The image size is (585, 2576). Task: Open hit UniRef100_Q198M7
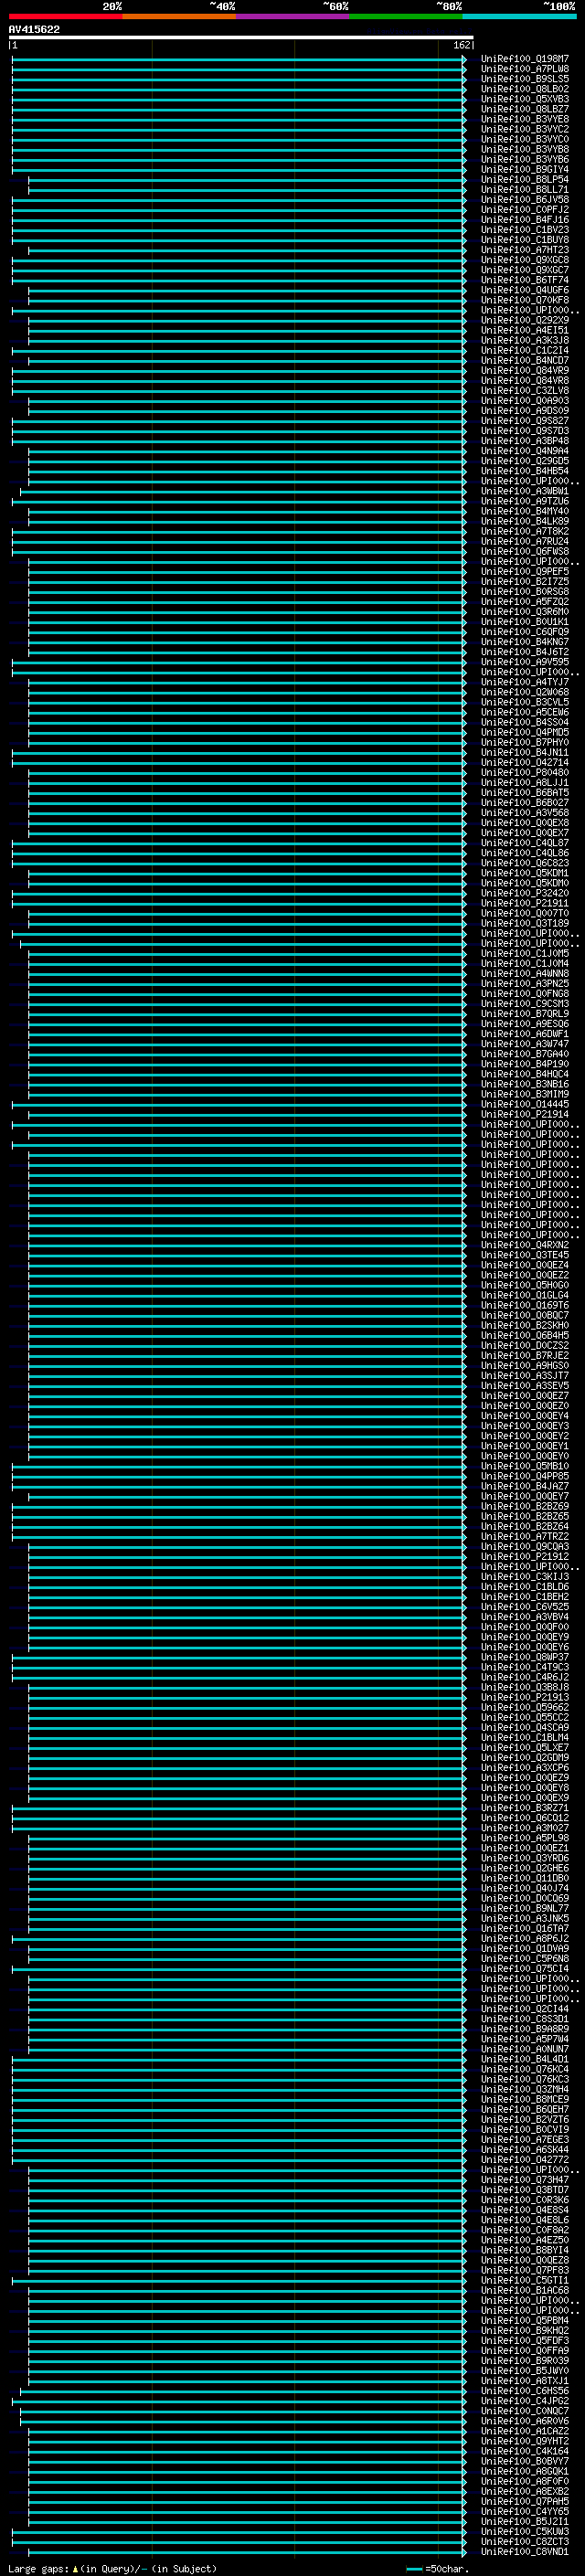(524, 59)
